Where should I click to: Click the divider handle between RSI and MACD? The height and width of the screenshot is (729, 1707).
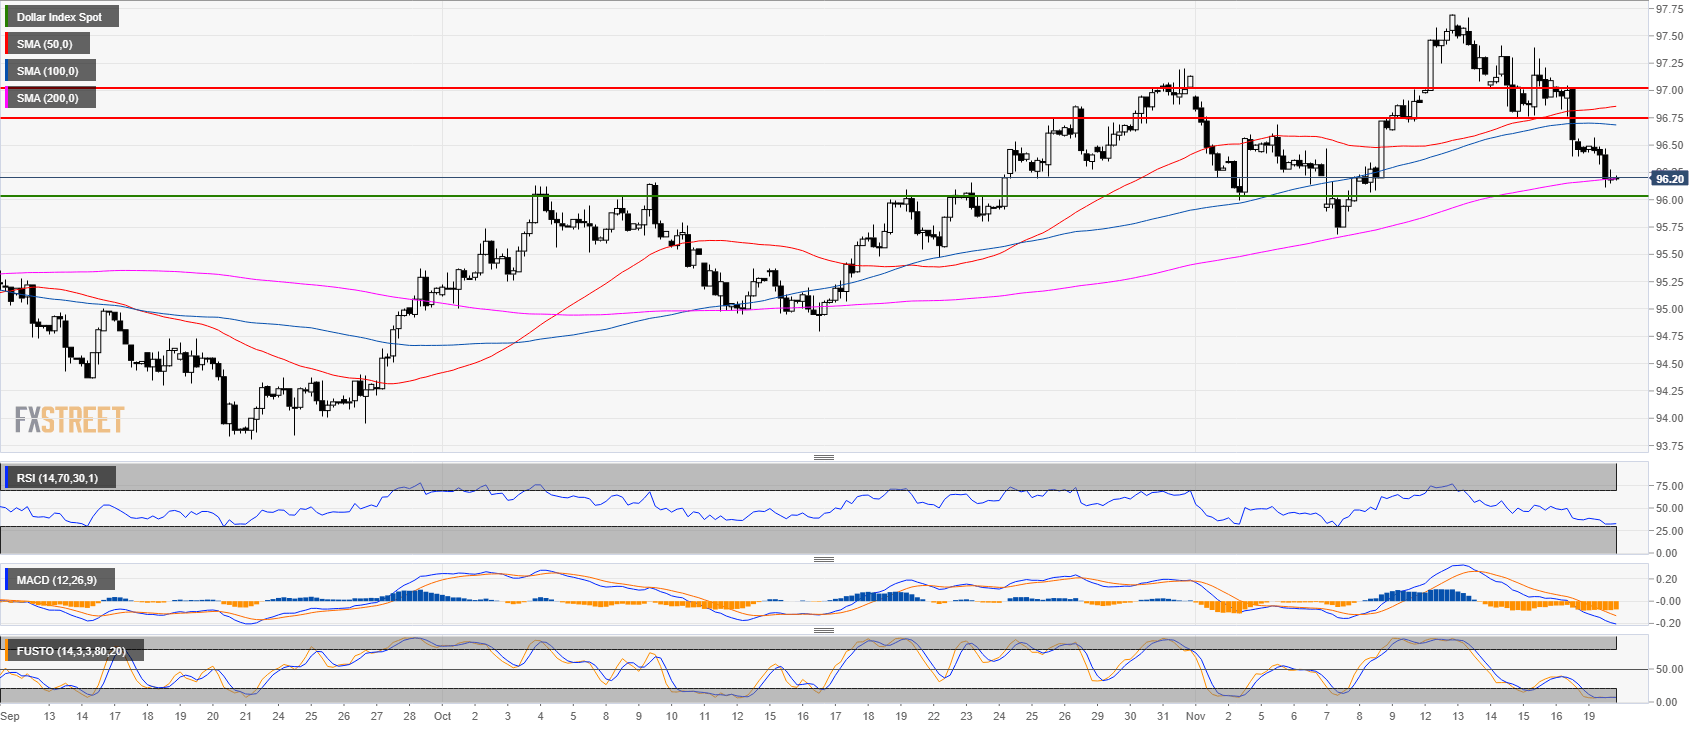823,559
